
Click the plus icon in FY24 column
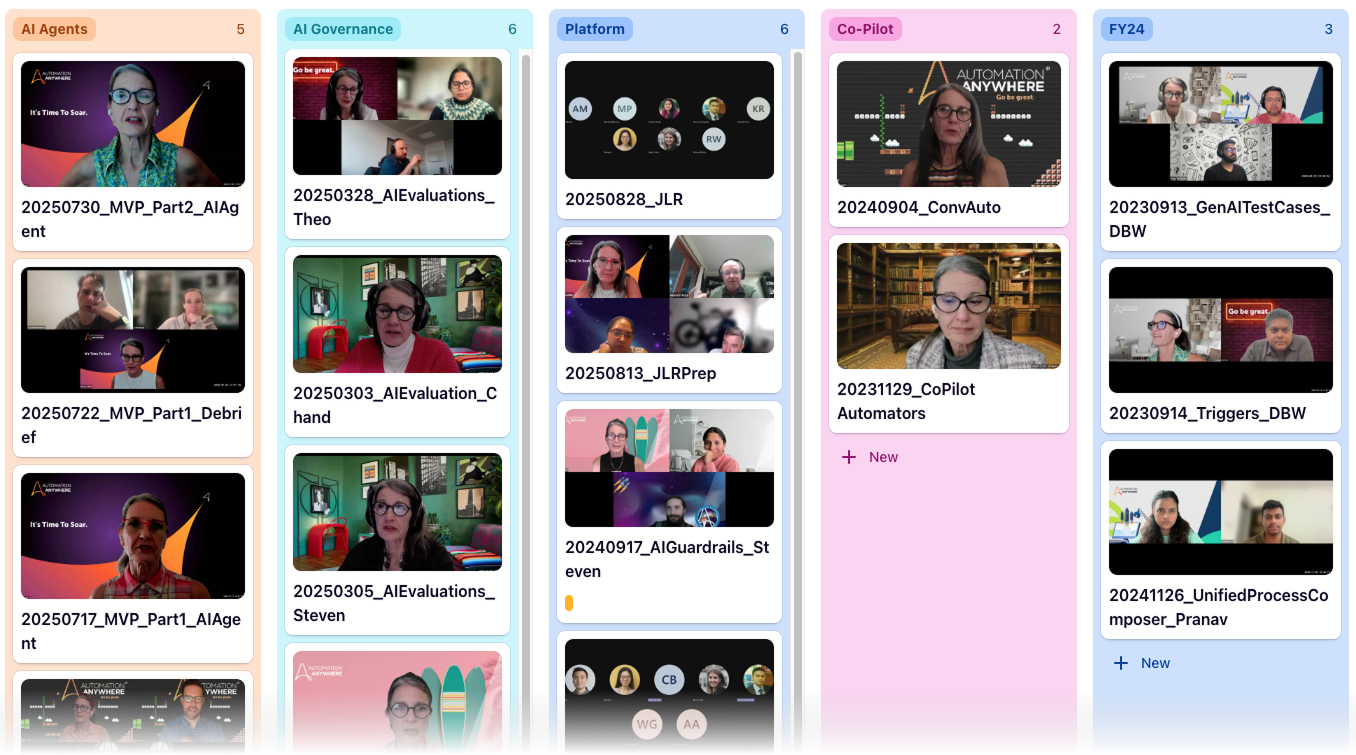coord(1121,663)
